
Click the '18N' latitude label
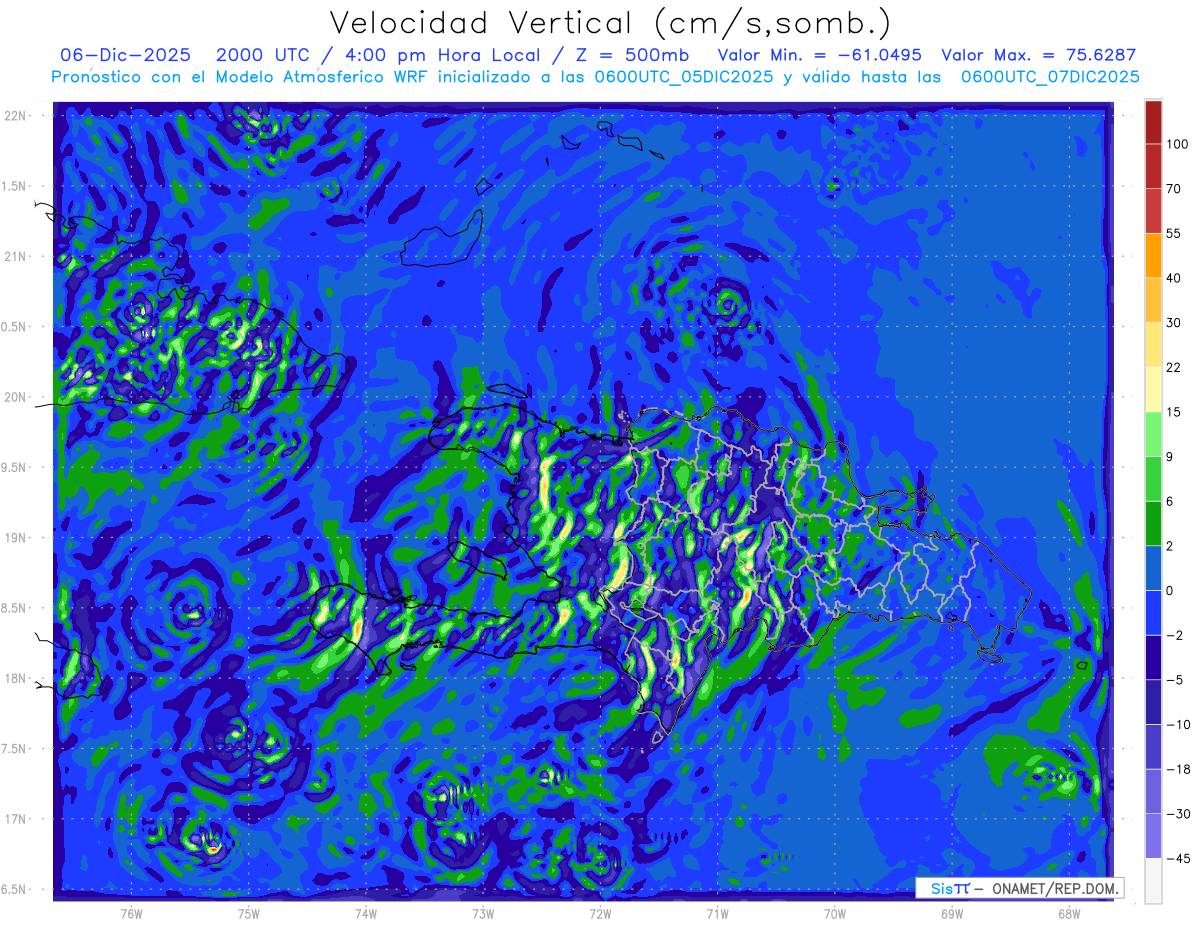pos(16,679)
